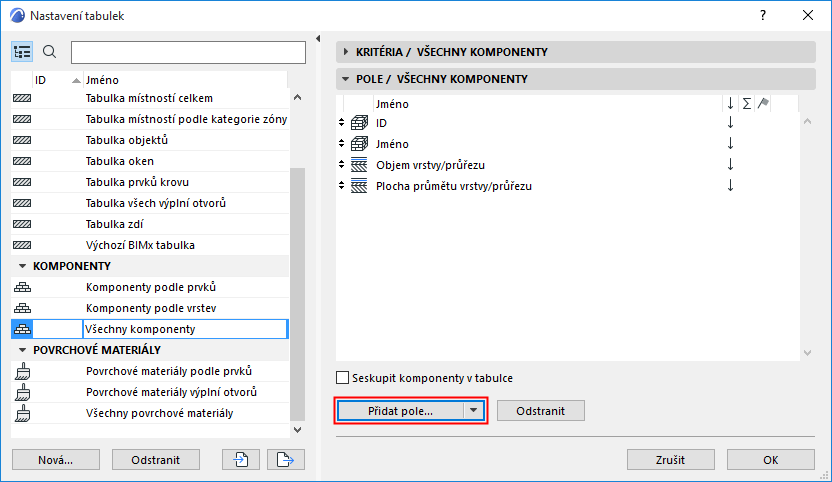Toggle sort arrow for the ID field
Image resolution: width=832 pixels, height=482 pixels.
pyautogui.click(x=730, y=122)
